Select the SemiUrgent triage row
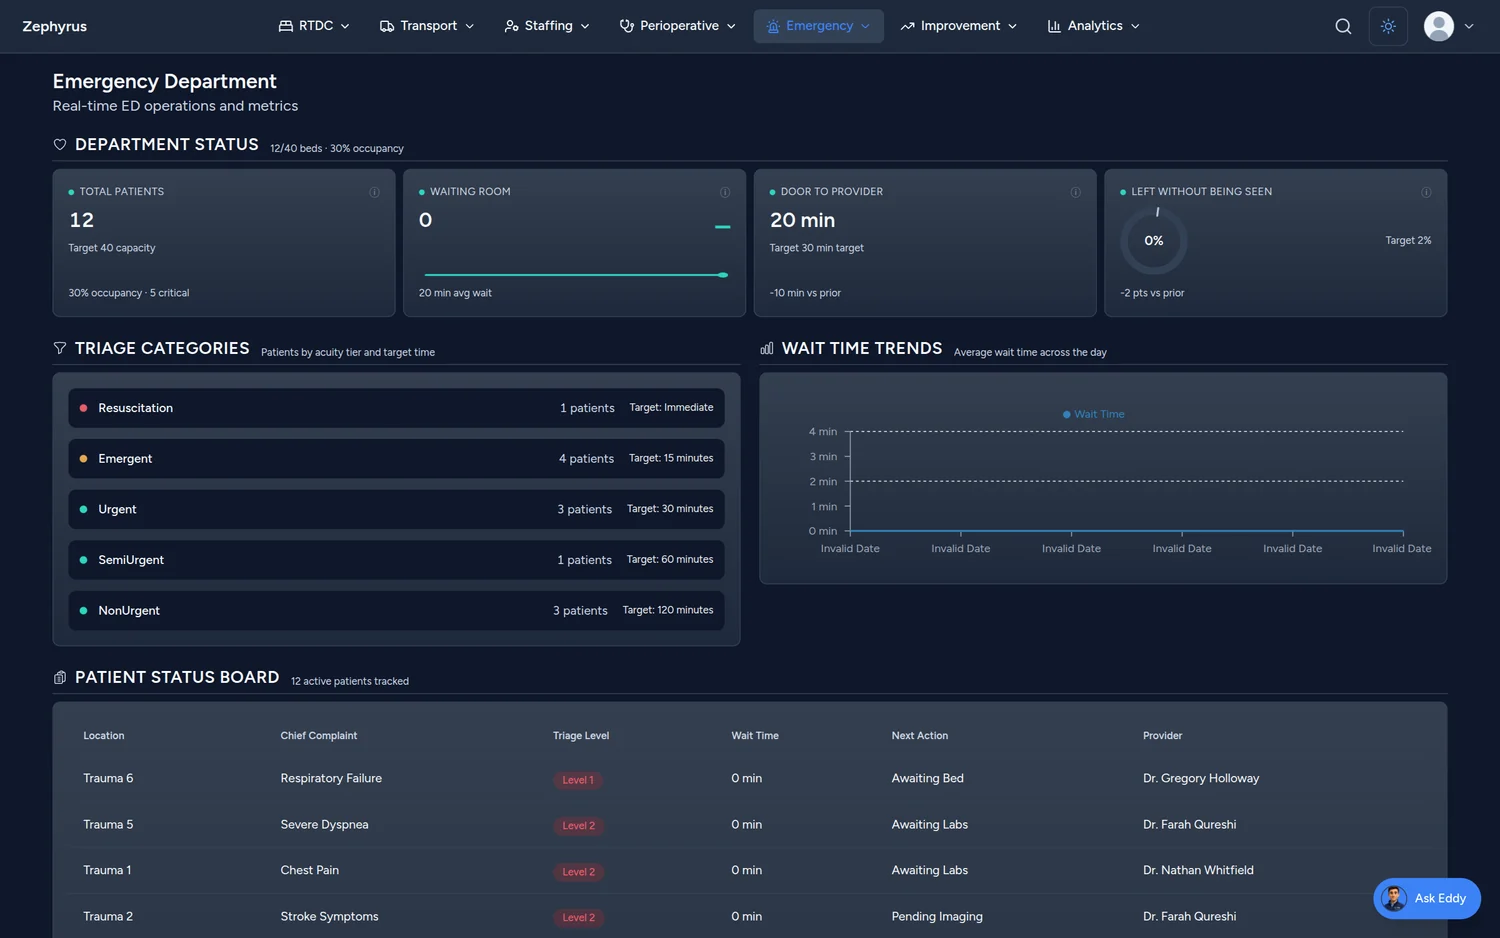This screenshot has width=1500, height=938. click(x=396, y=560)
